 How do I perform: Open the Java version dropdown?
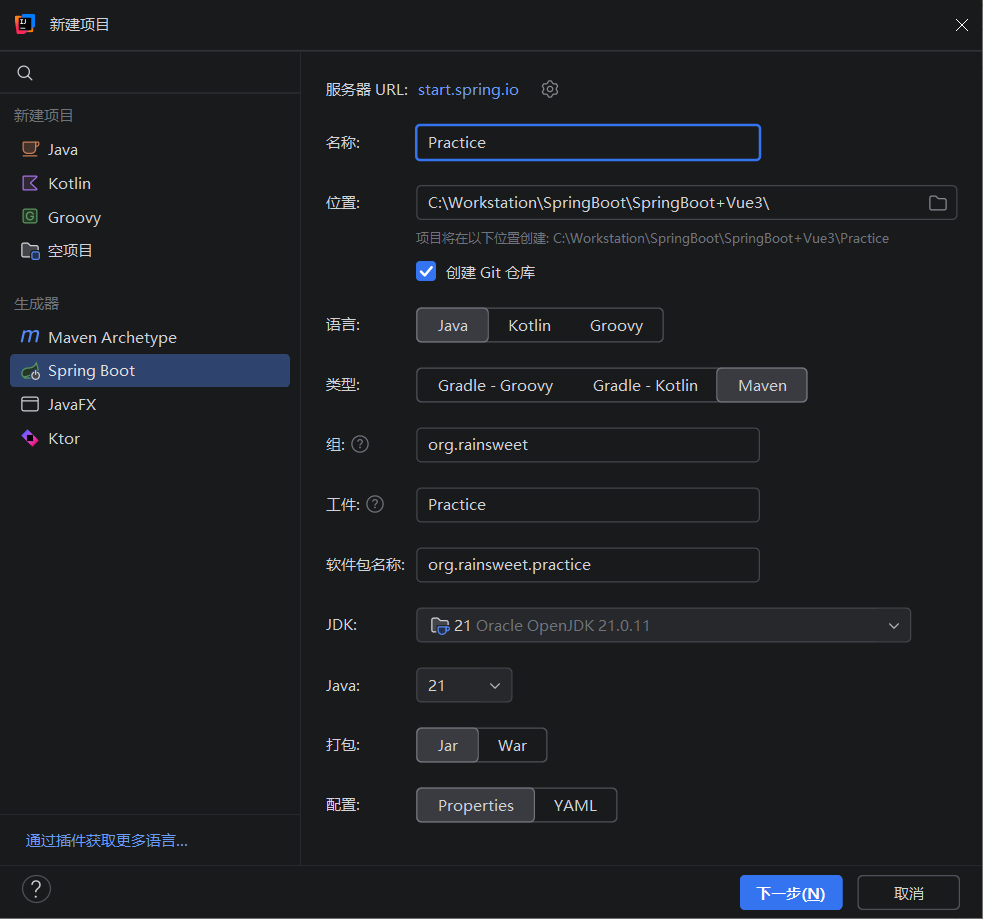point(464,685)
